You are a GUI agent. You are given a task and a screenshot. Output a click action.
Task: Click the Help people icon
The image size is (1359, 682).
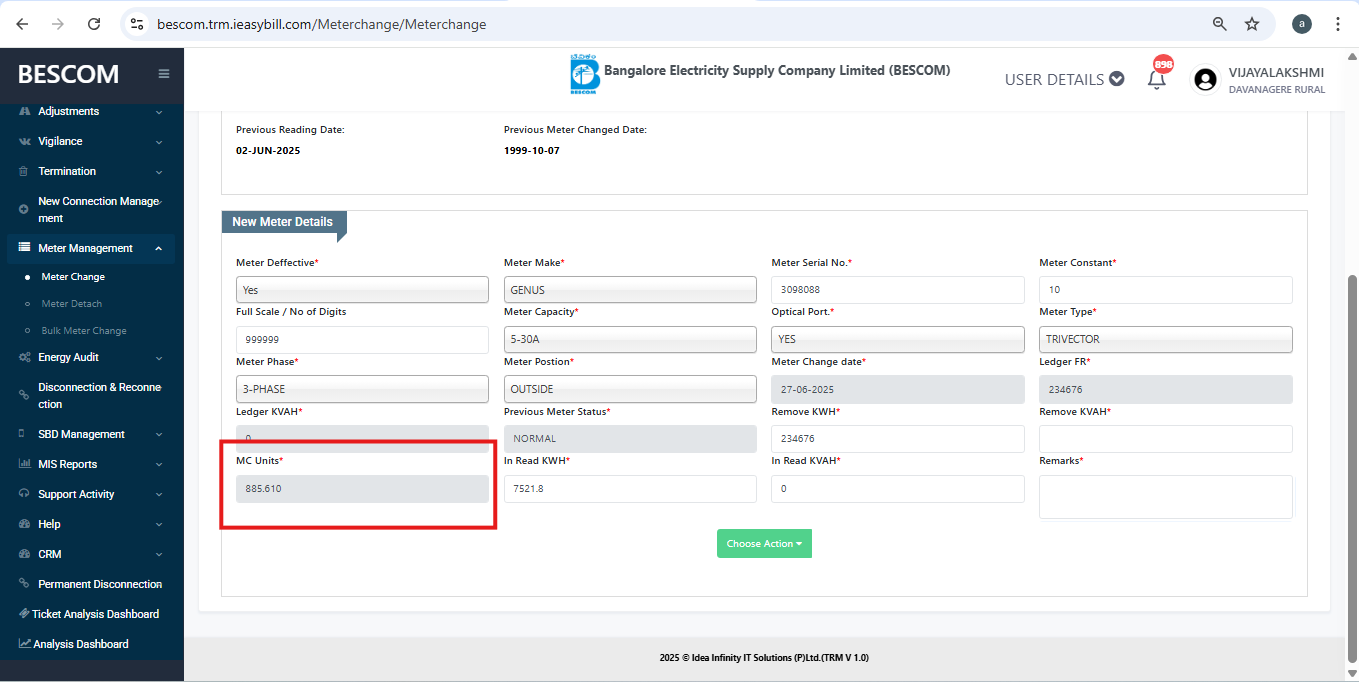24,524
